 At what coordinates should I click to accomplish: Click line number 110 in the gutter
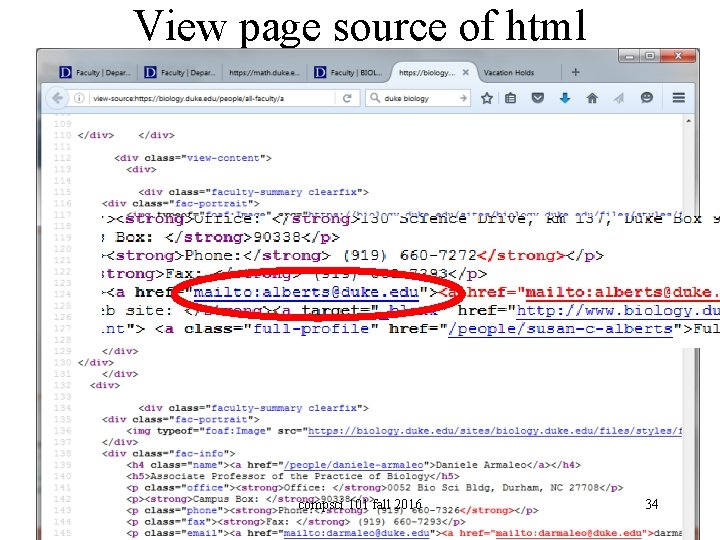point(62,135)
